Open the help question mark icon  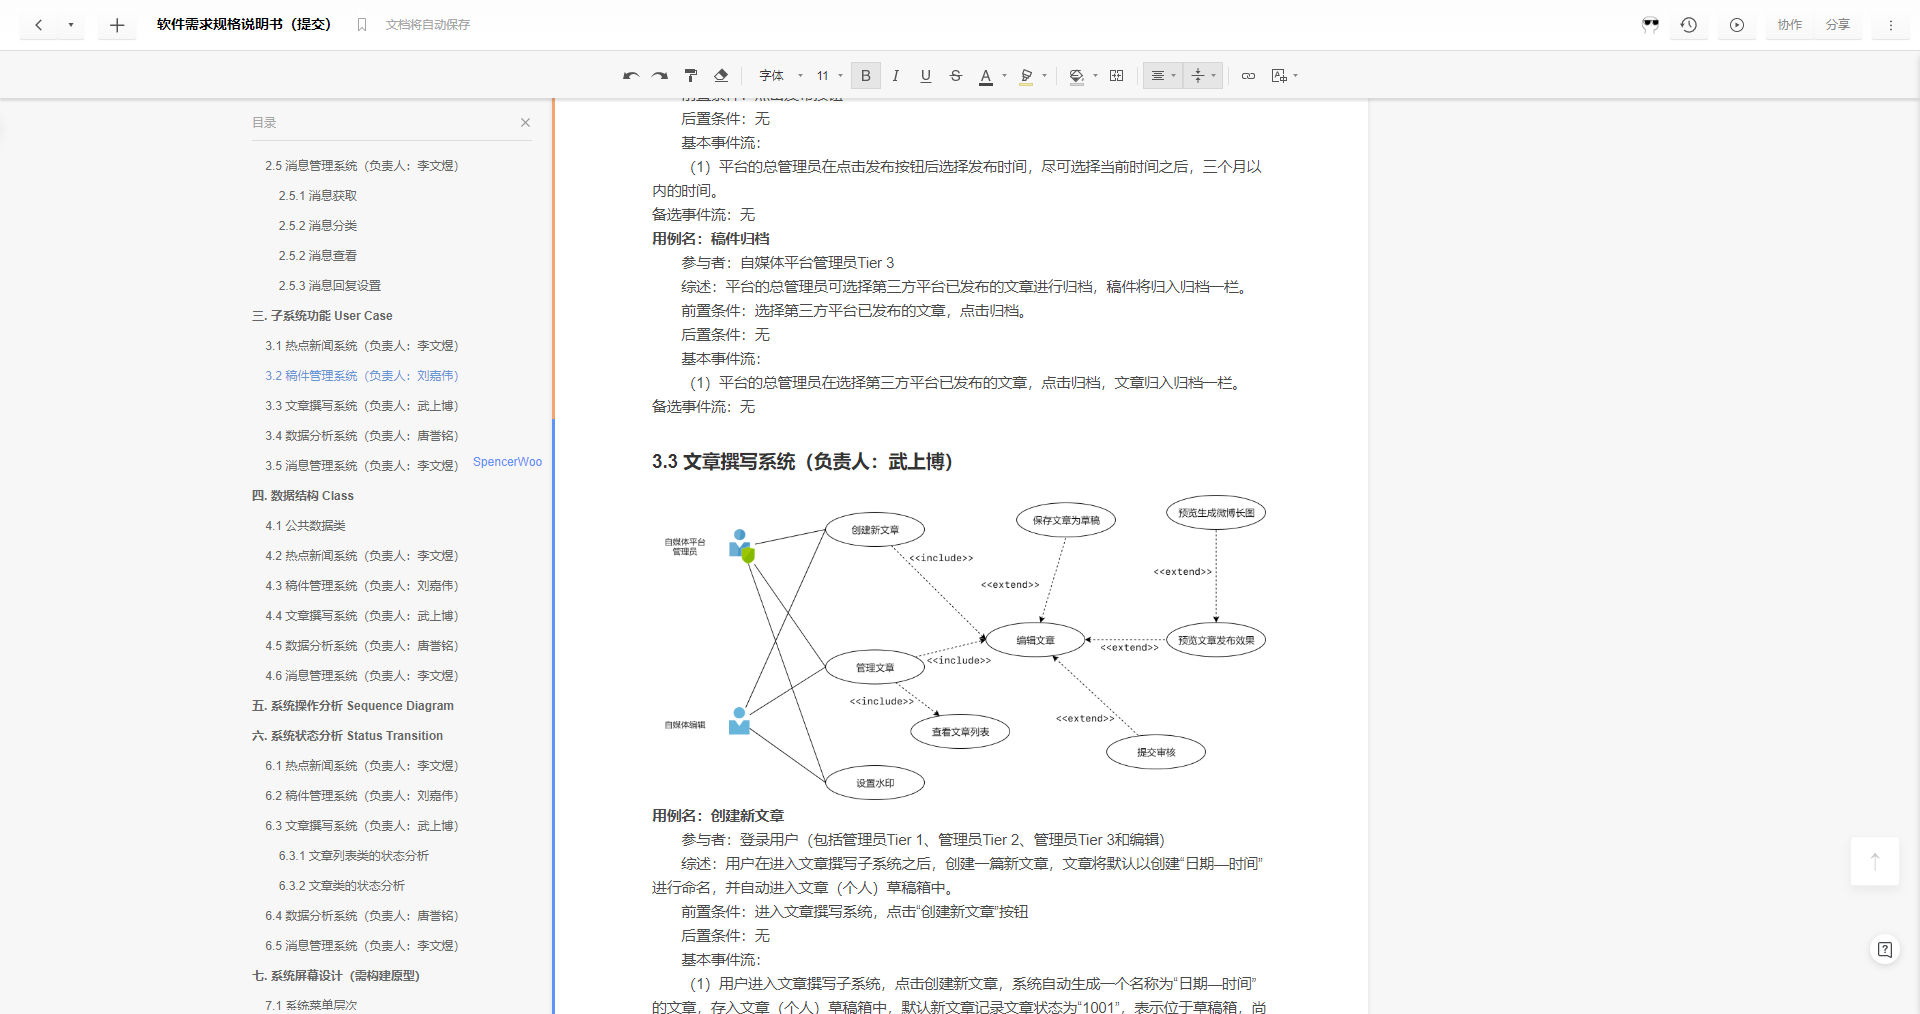pyautogui.click(x=1885, y=950)
